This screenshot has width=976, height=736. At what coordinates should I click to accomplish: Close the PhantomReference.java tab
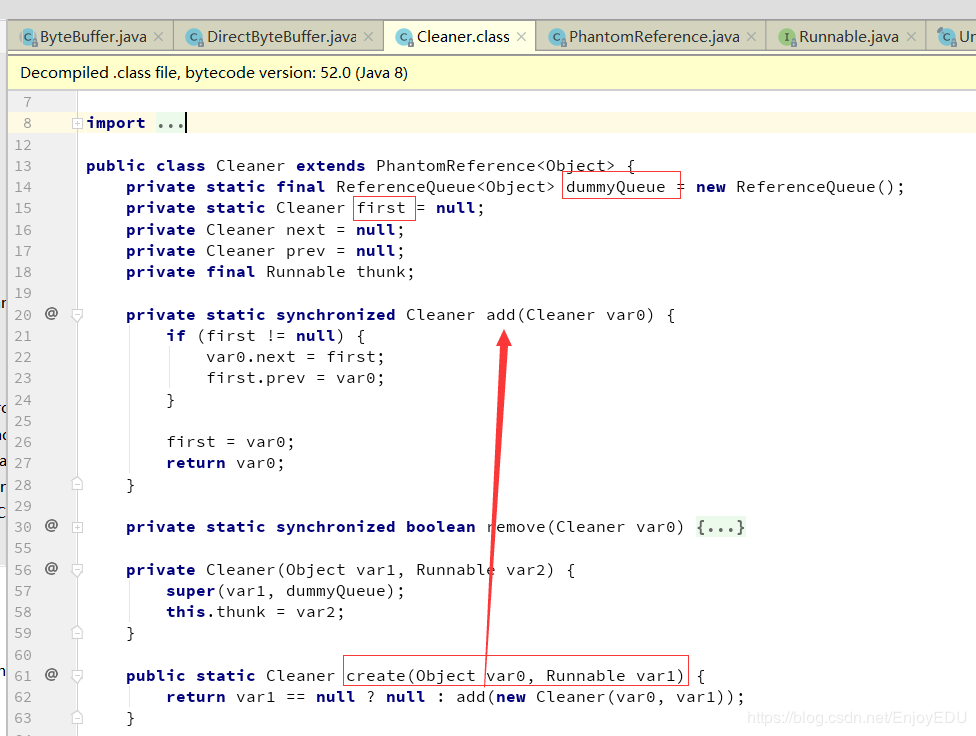(x=752, y=37)
